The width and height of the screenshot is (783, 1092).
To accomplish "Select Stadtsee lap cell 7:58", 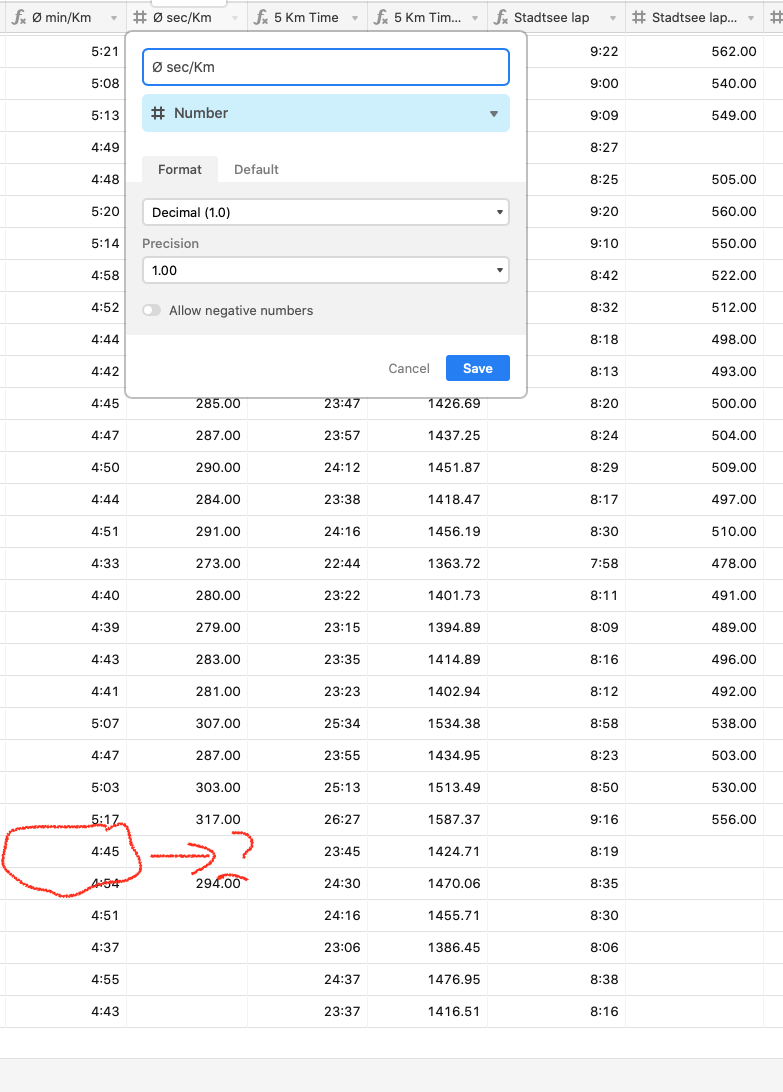I will click(557, 563).
